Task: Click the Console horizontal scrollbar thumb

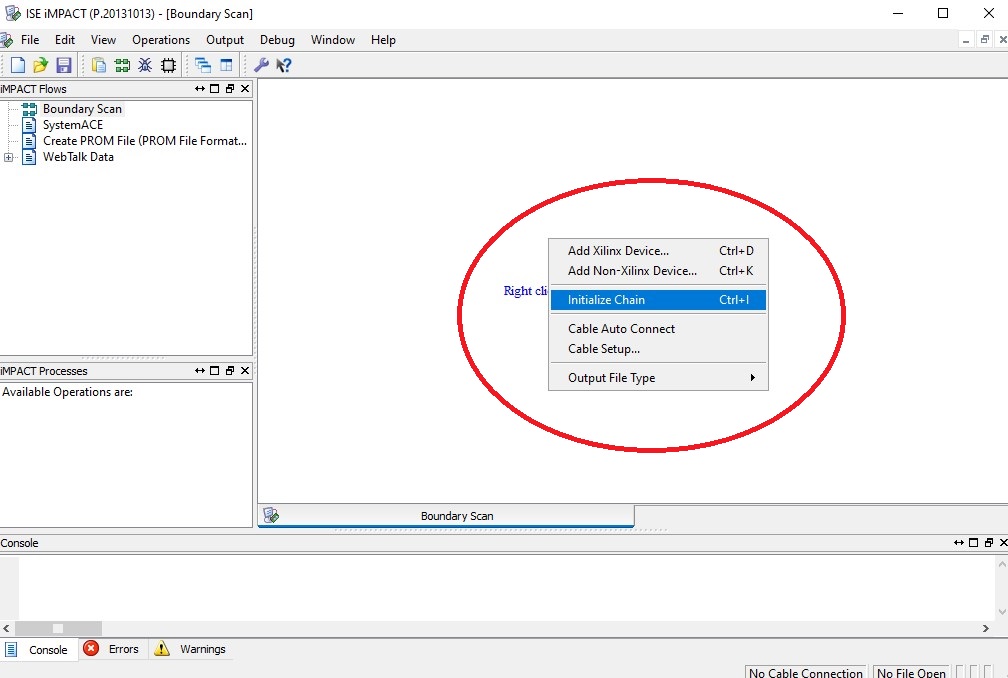Action: 58,628
